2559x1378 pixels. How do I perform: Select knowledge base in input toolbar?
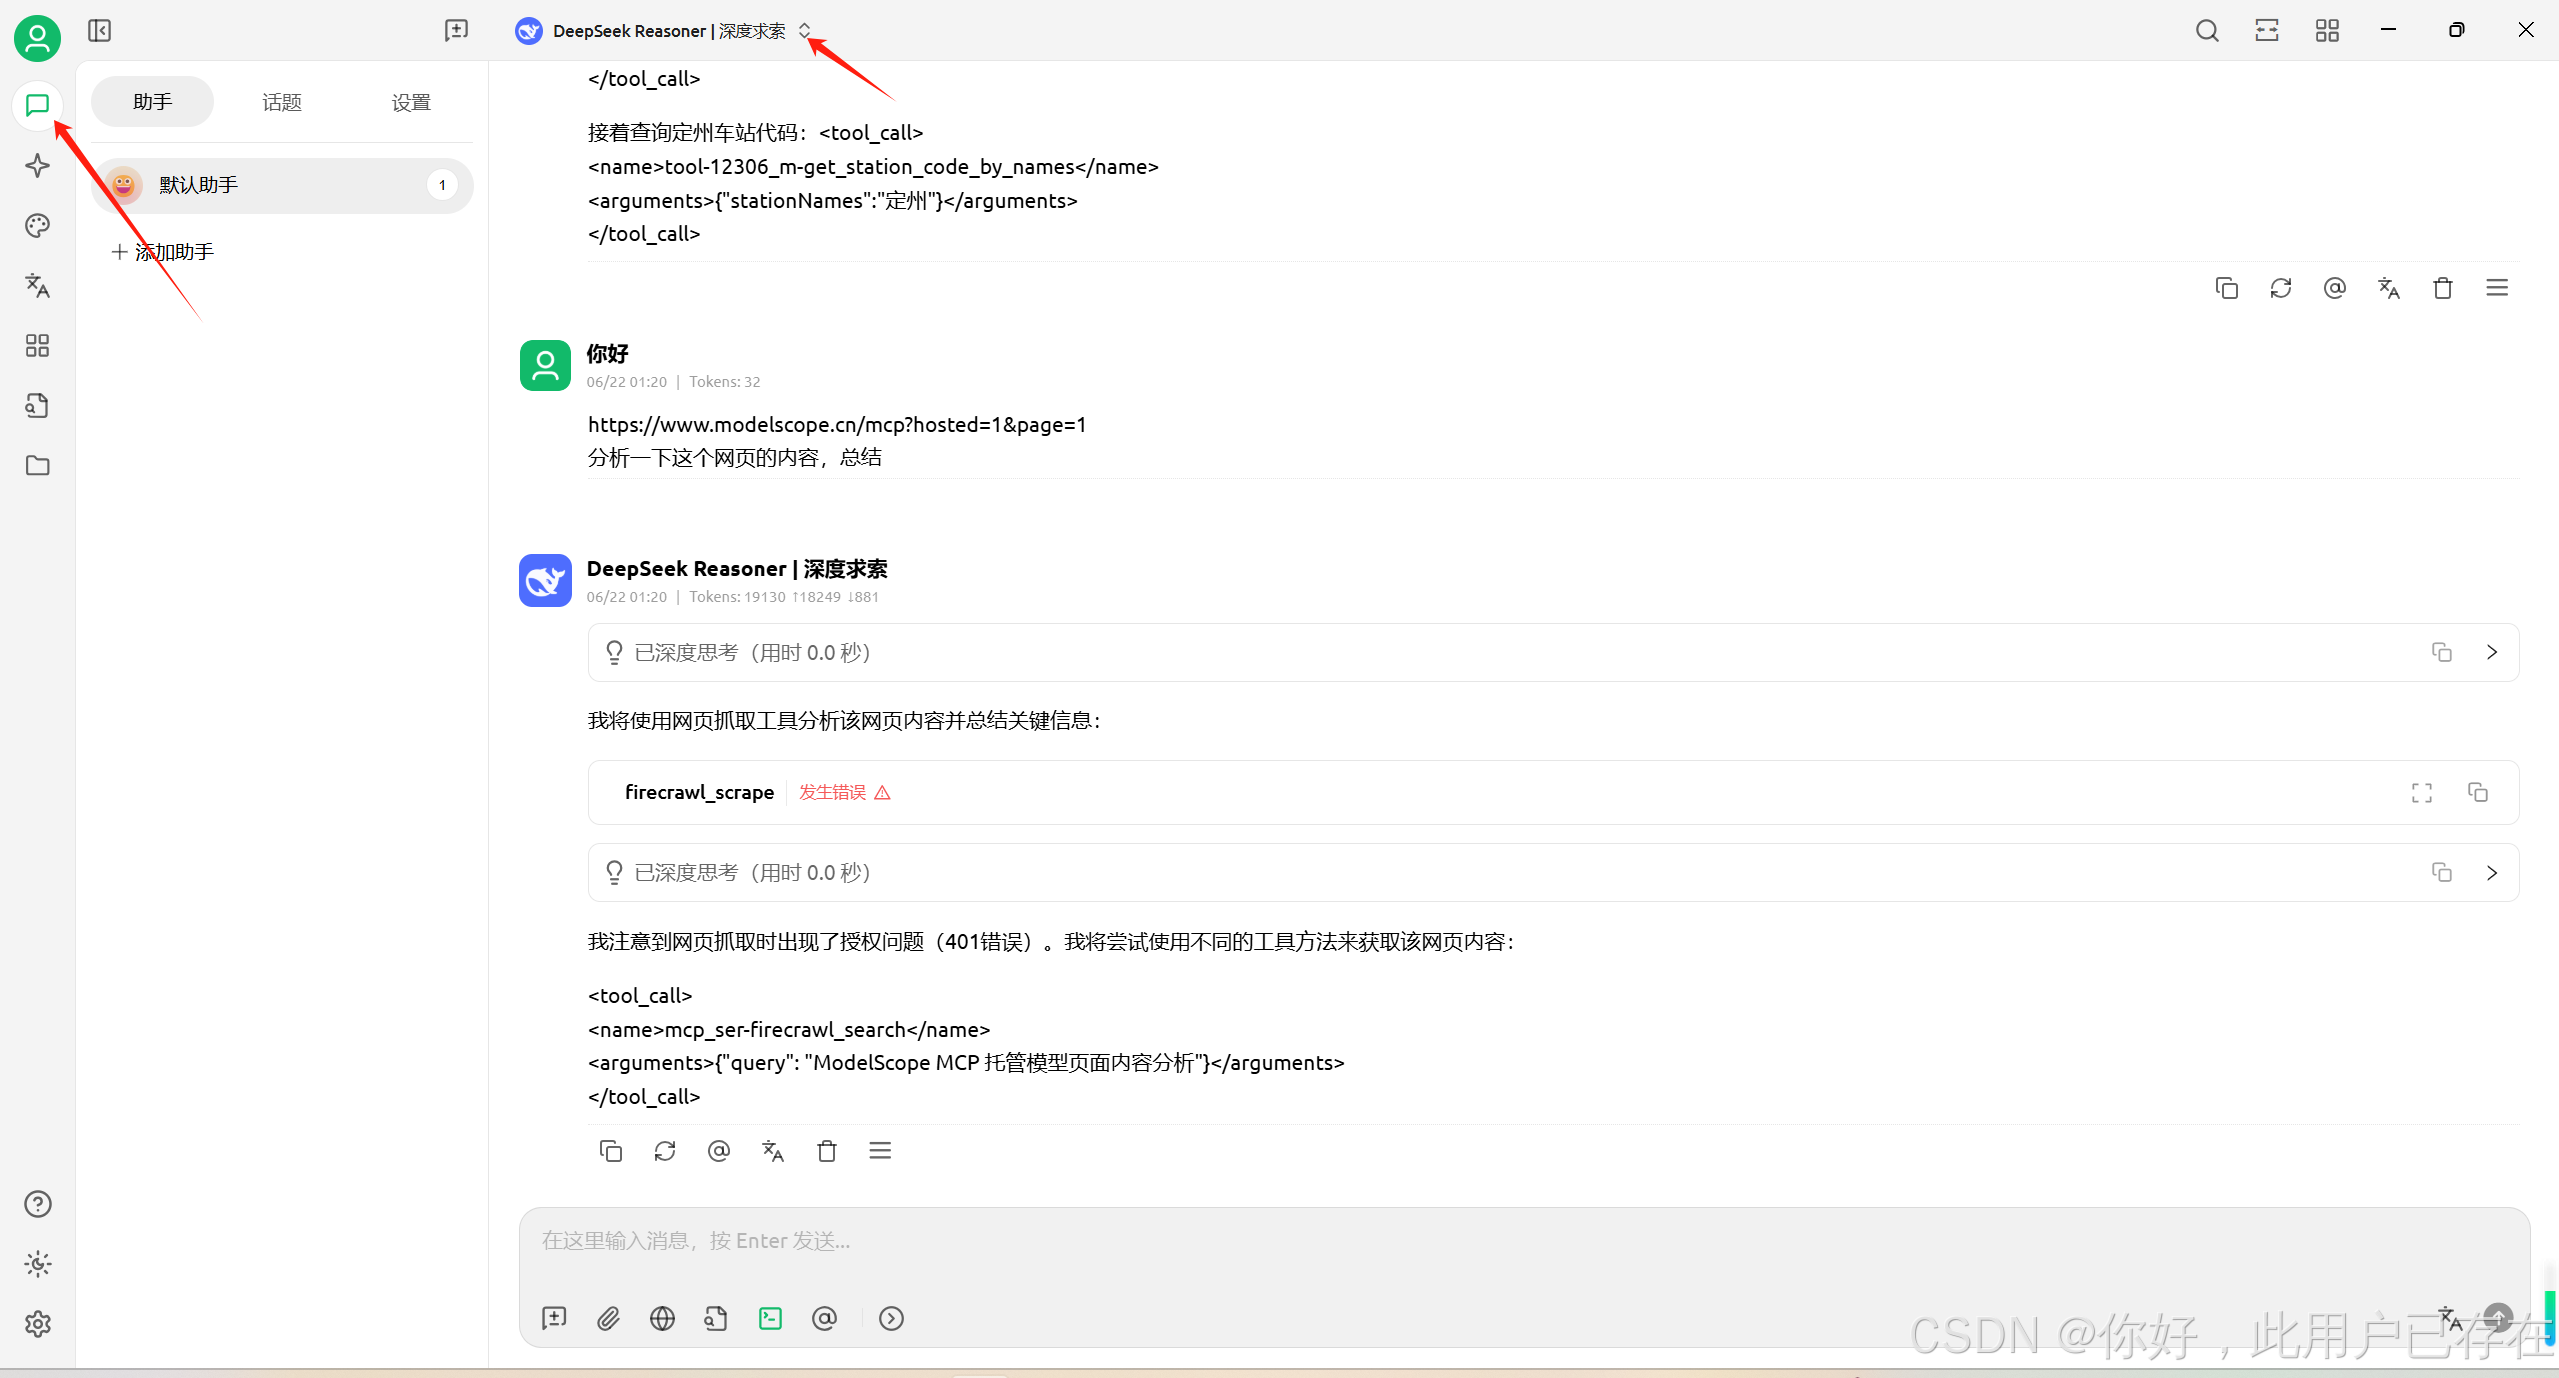click(716, 1318)
